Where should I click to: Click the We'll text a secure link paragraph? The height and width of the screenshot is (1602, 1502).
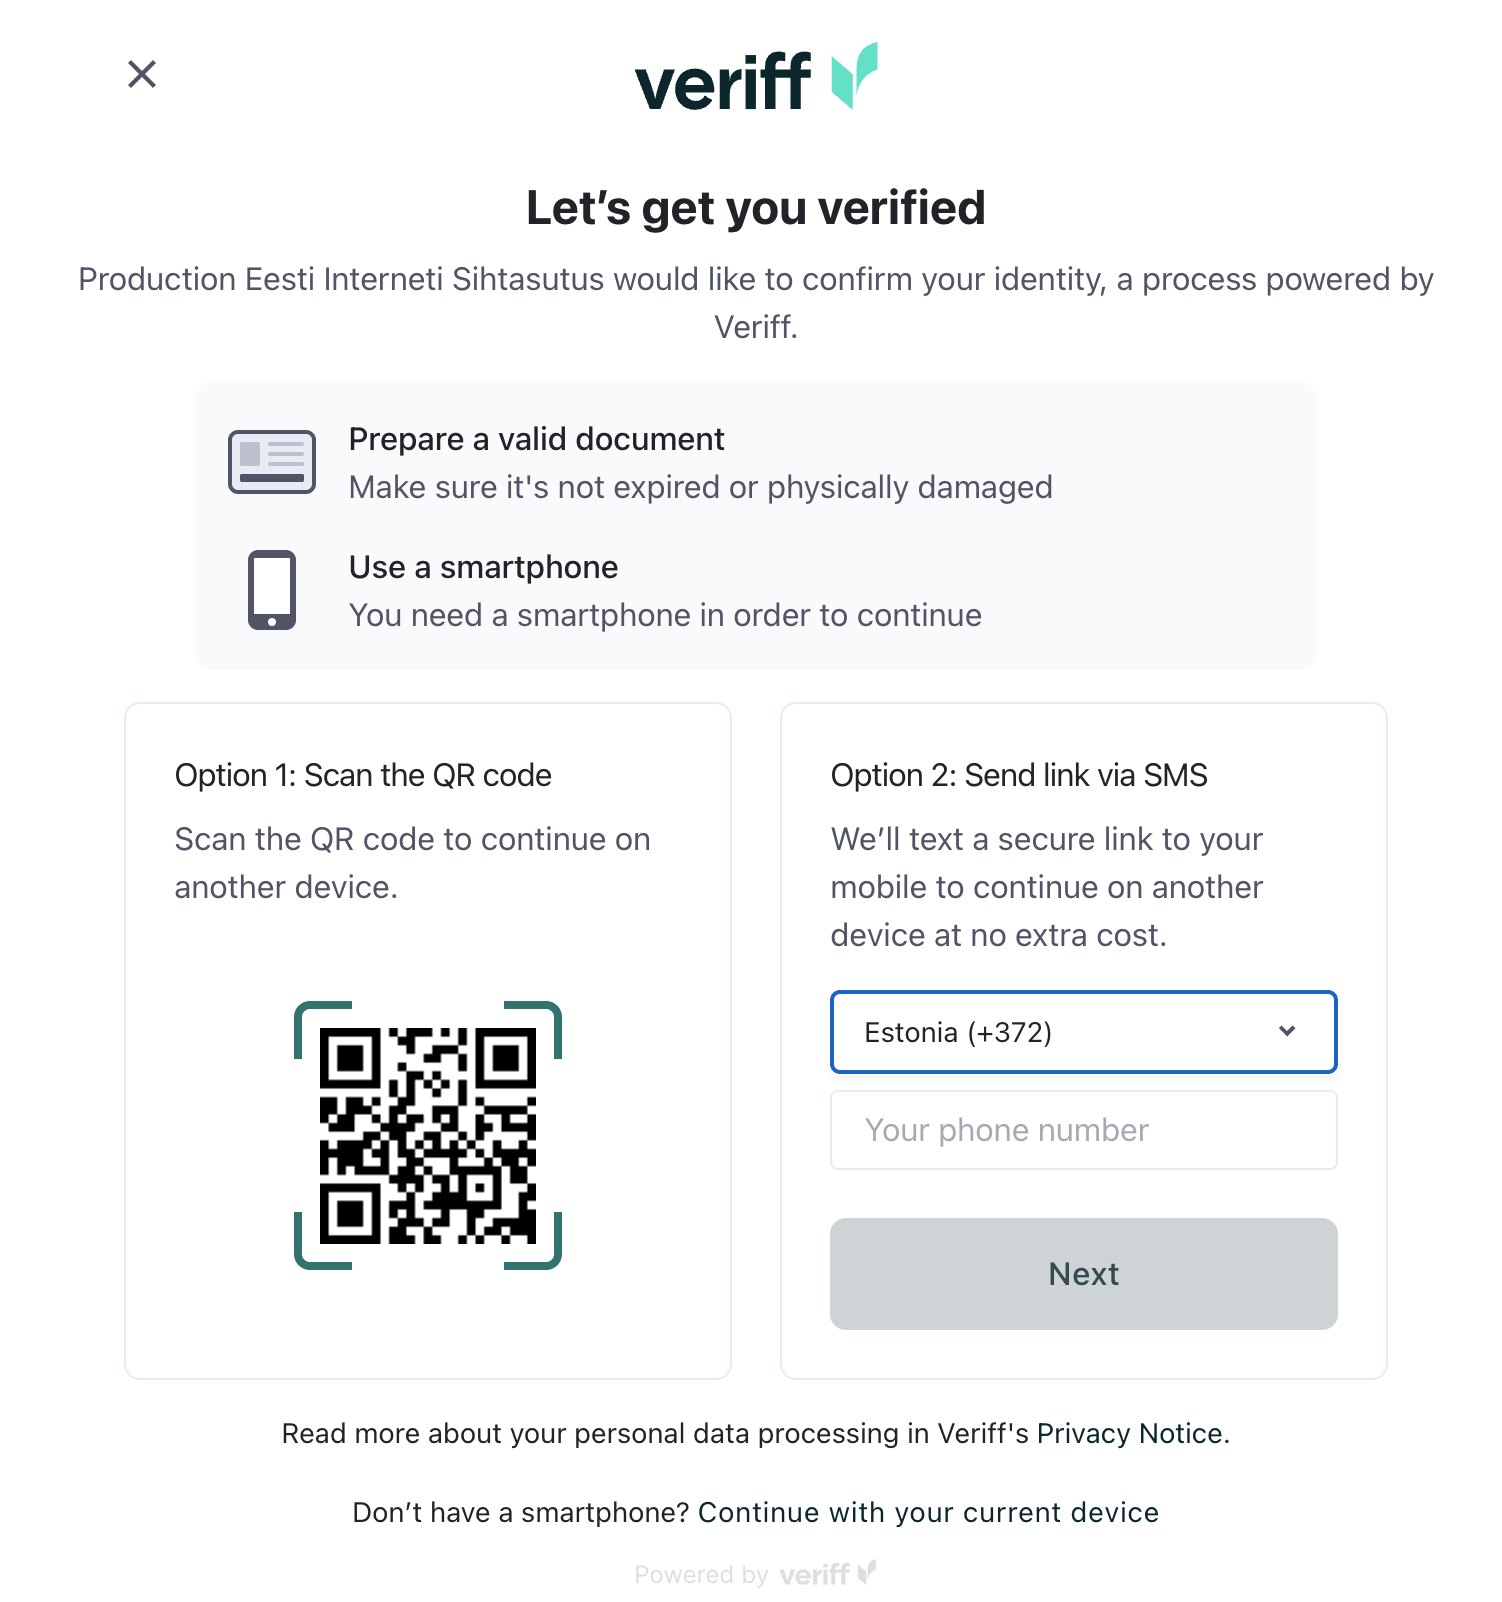pyautogui.click(x=1047, y=887)
